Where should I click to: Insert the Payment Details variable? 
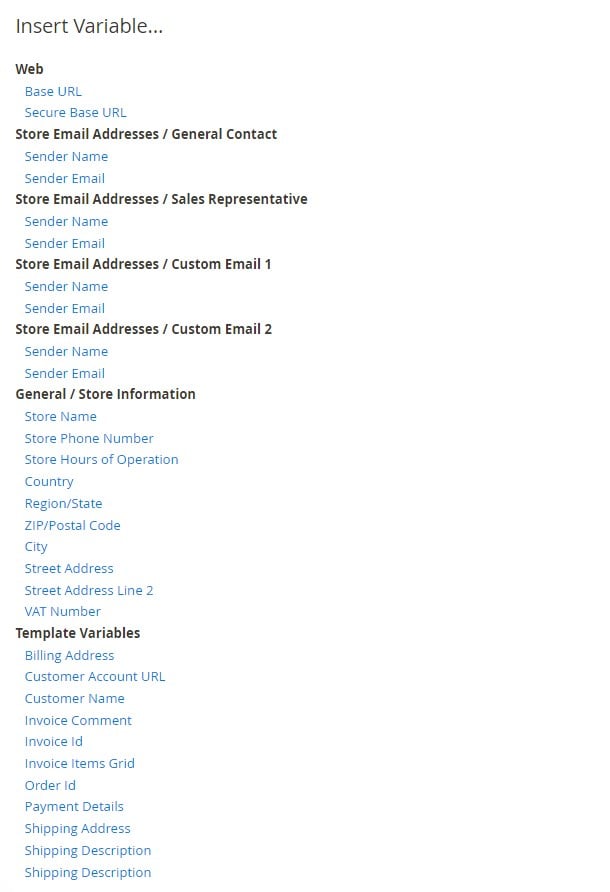point(74,807)
